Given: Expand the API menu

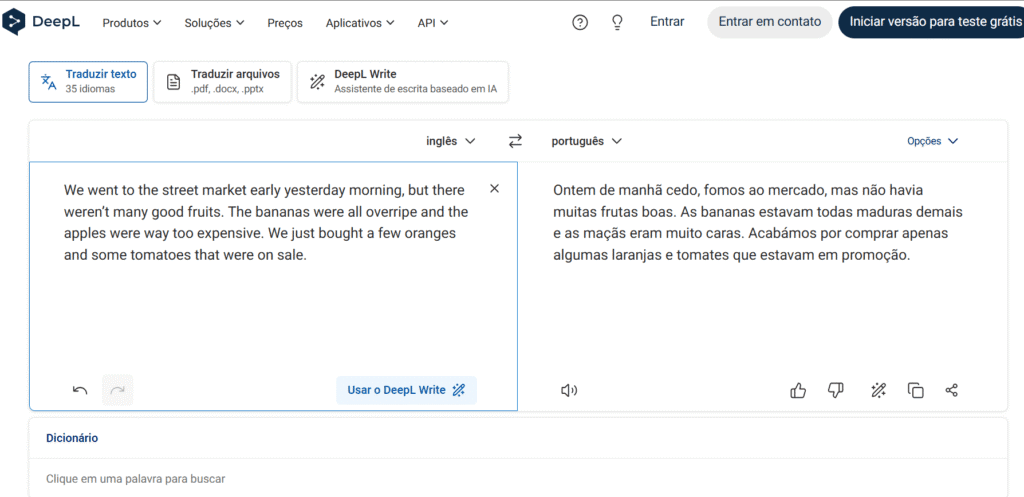Looking at the screenshot, I should tap(433, 23).
